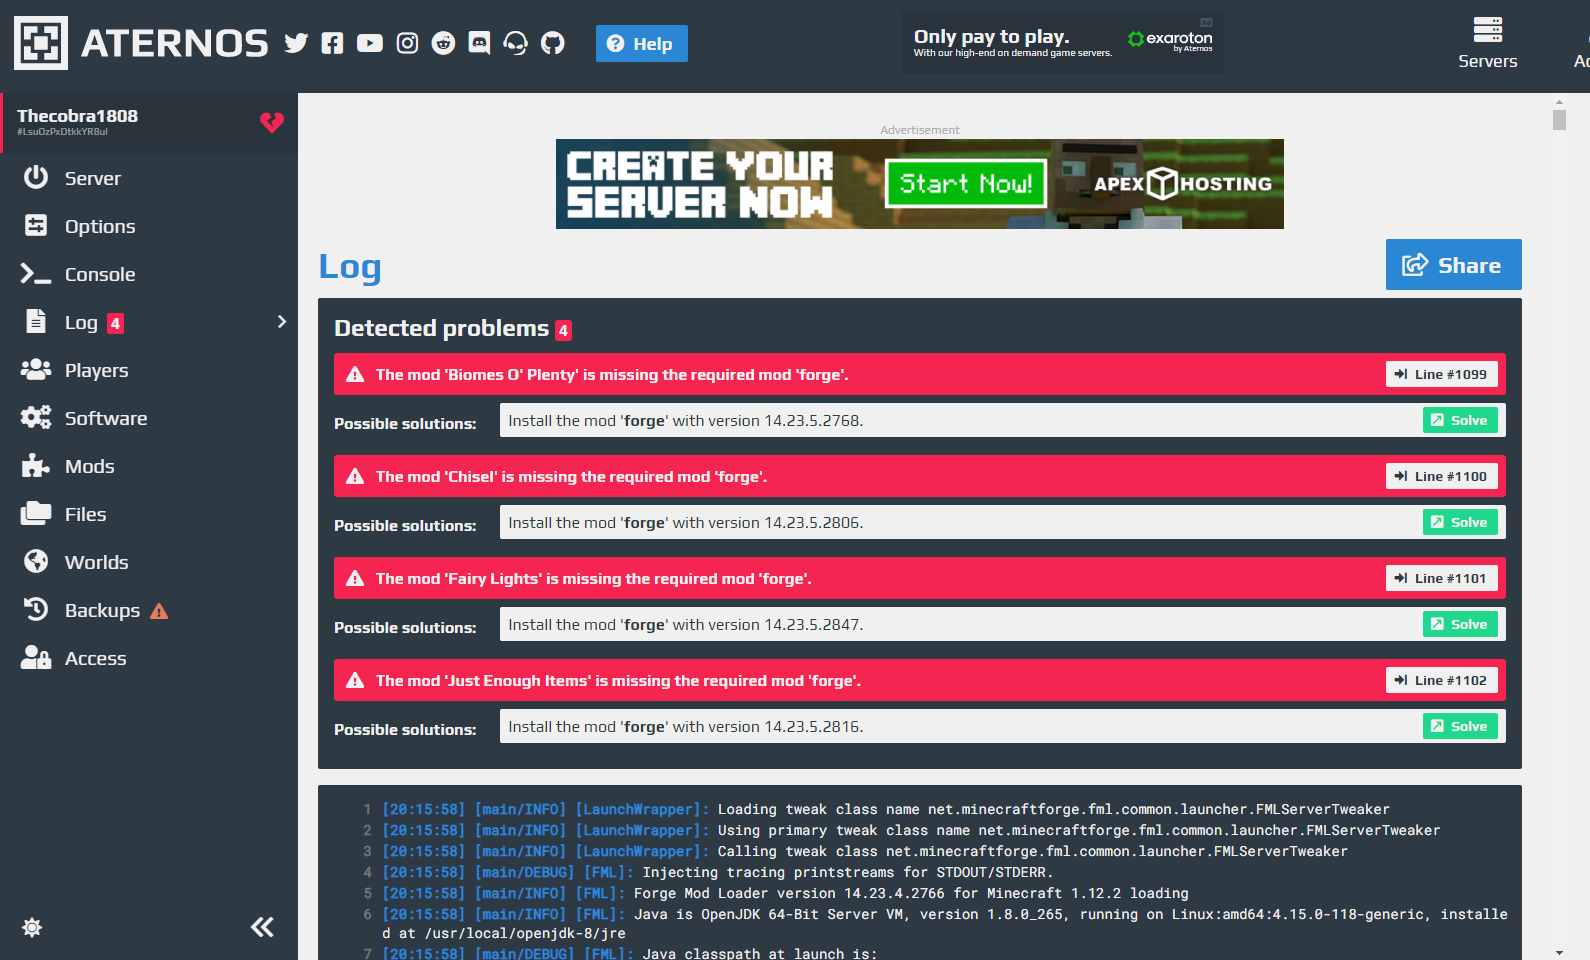Viewport: 1590px width, 960px height.
Task: Click the Apex Hosting logo in ad
Action: (1183, 183)
